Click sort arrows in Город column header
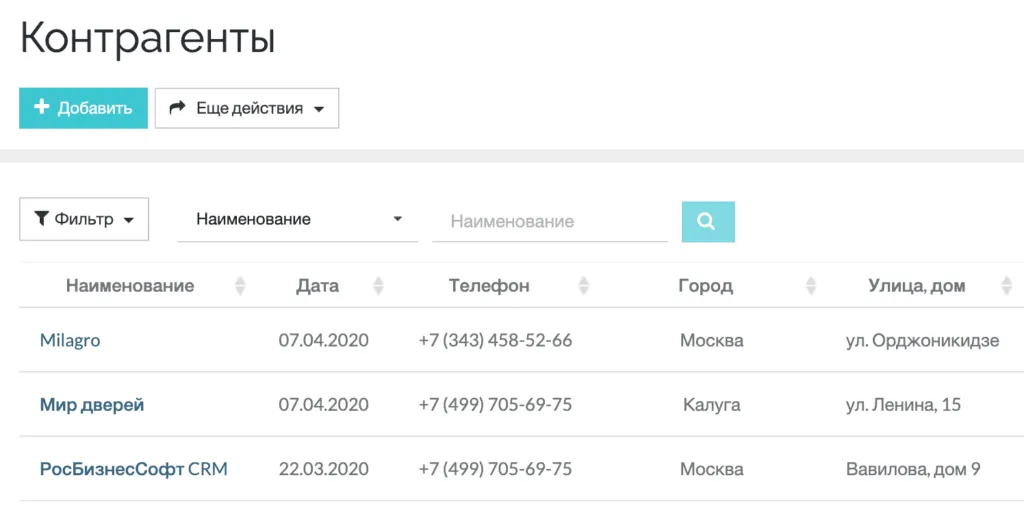The height and width of the screenshot is (519, 1024). pos(811,286)
